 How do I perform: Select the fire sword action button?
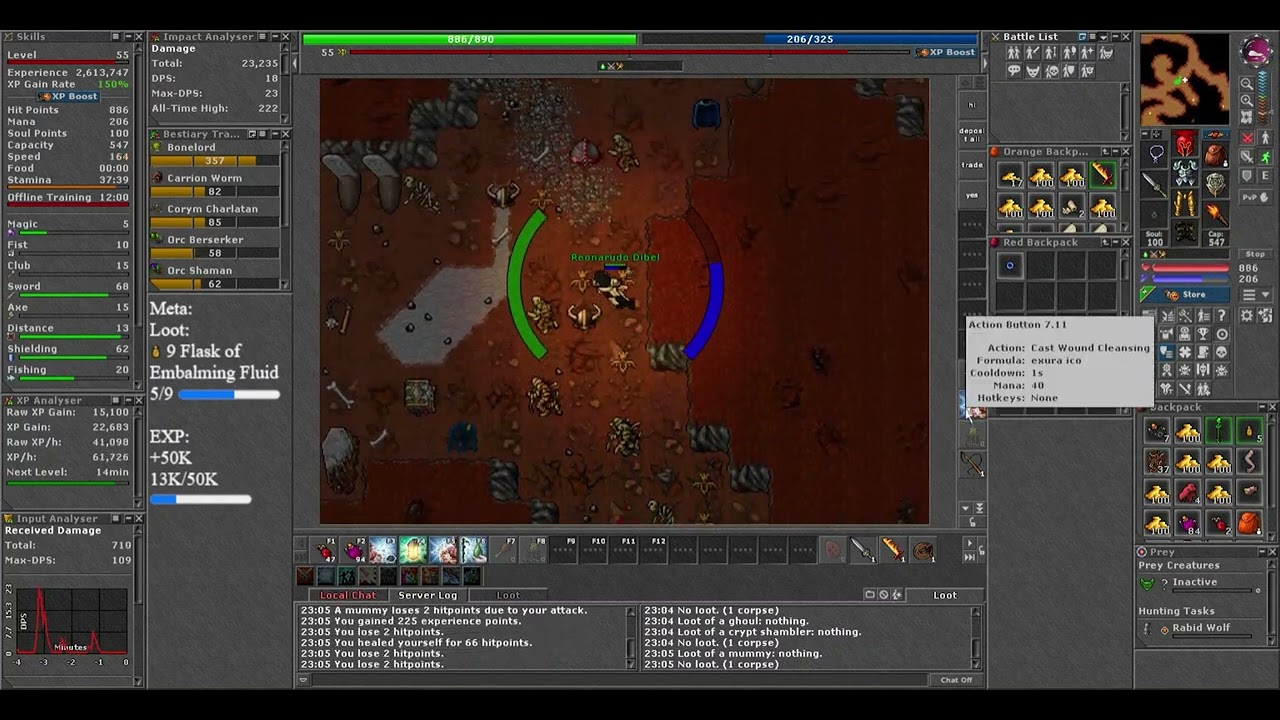click(x=892, y=550)
